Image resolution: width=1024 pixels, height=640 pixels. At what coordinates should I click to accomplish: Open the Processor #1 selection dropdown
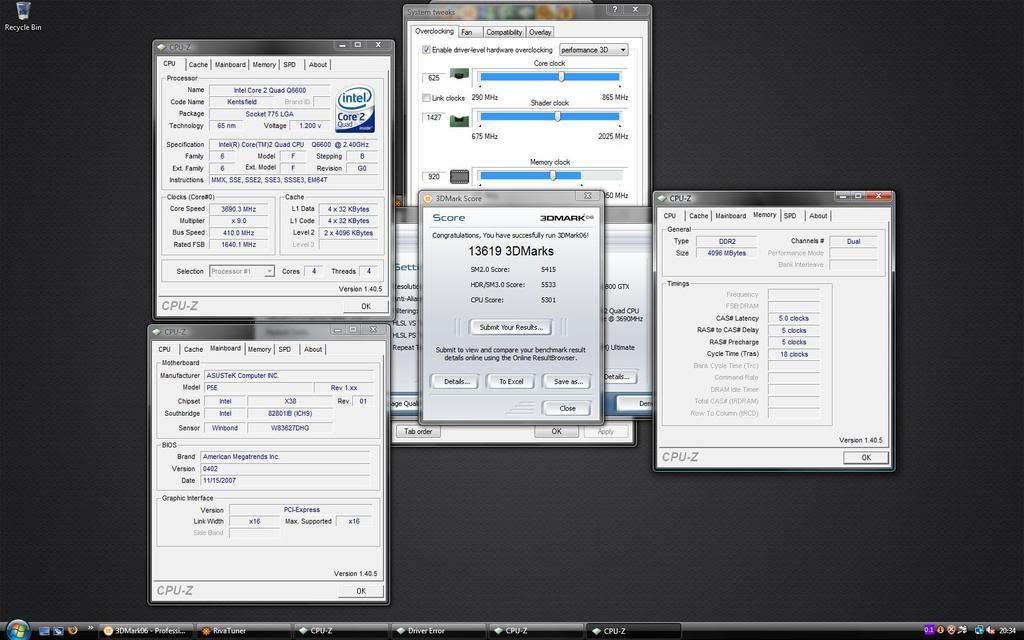242,271
